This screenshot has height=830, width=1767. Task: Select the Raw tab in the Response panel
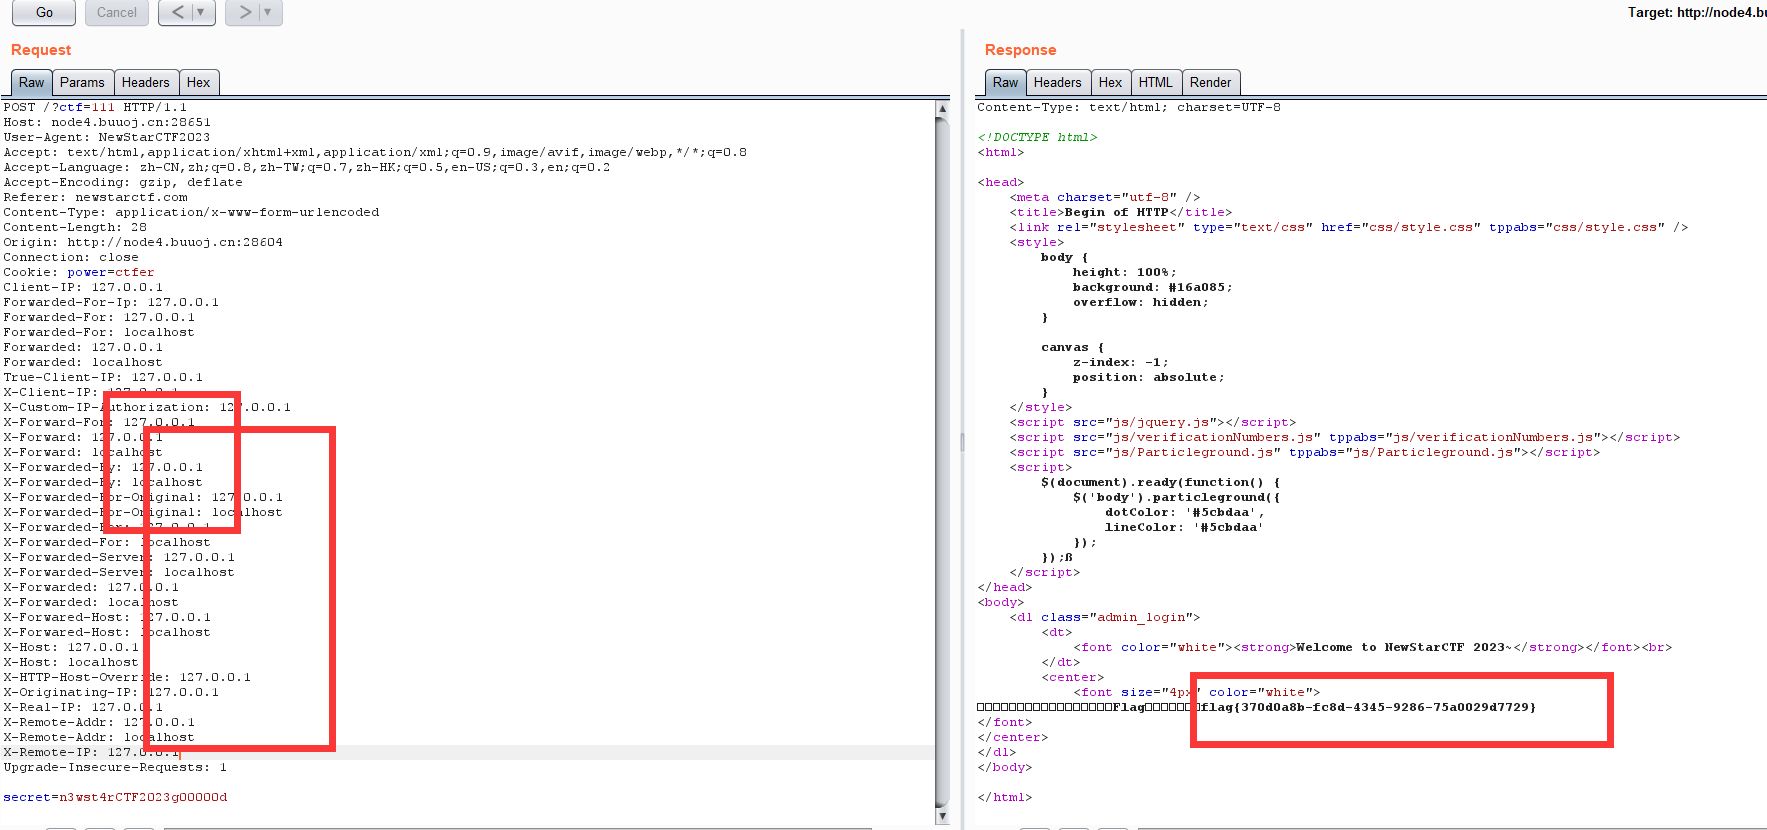[x=1006, y=82]
